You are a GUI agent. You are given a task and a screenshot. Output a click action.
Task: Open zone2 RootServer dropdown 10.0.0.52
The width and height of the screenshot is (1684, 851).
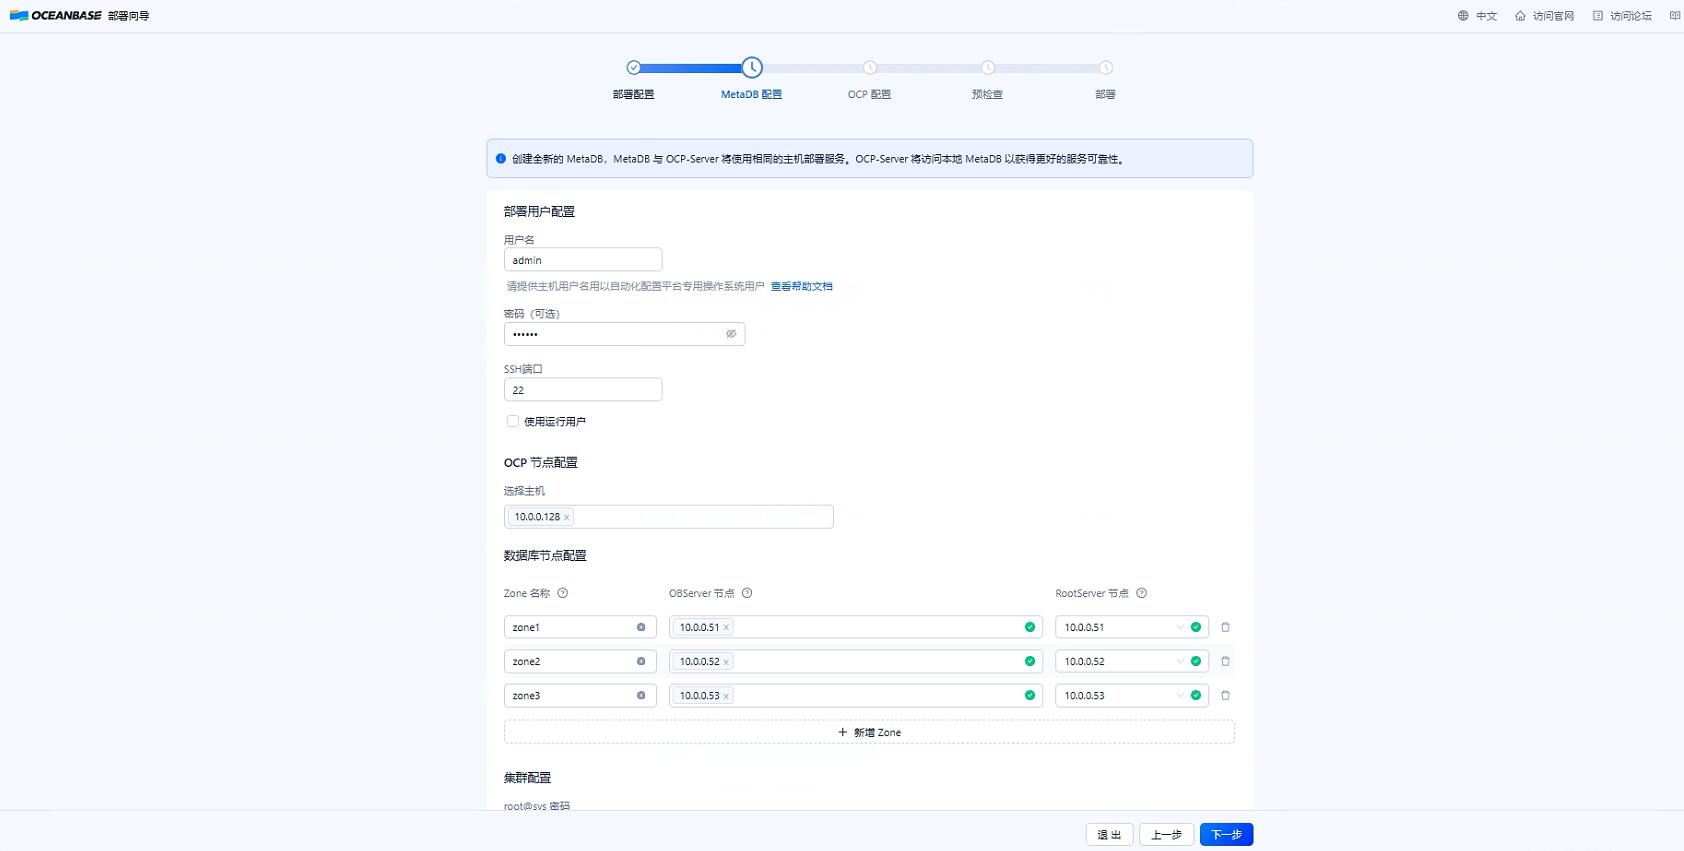click(x=1132, y=661)
